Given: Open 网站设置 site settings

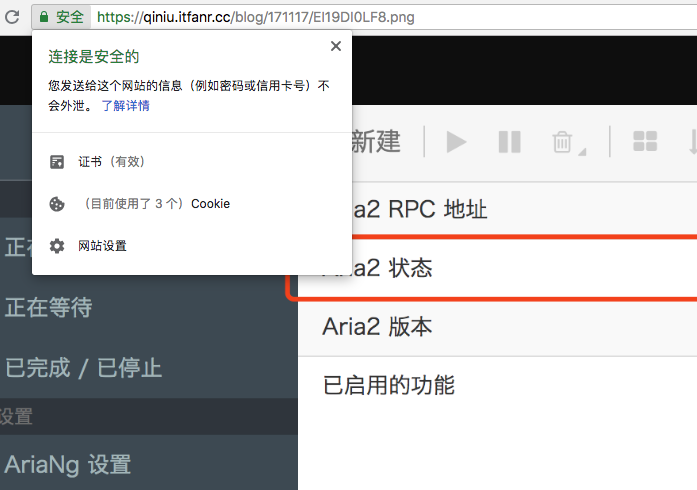Looking at the screenshot, I should coord(103,246).
